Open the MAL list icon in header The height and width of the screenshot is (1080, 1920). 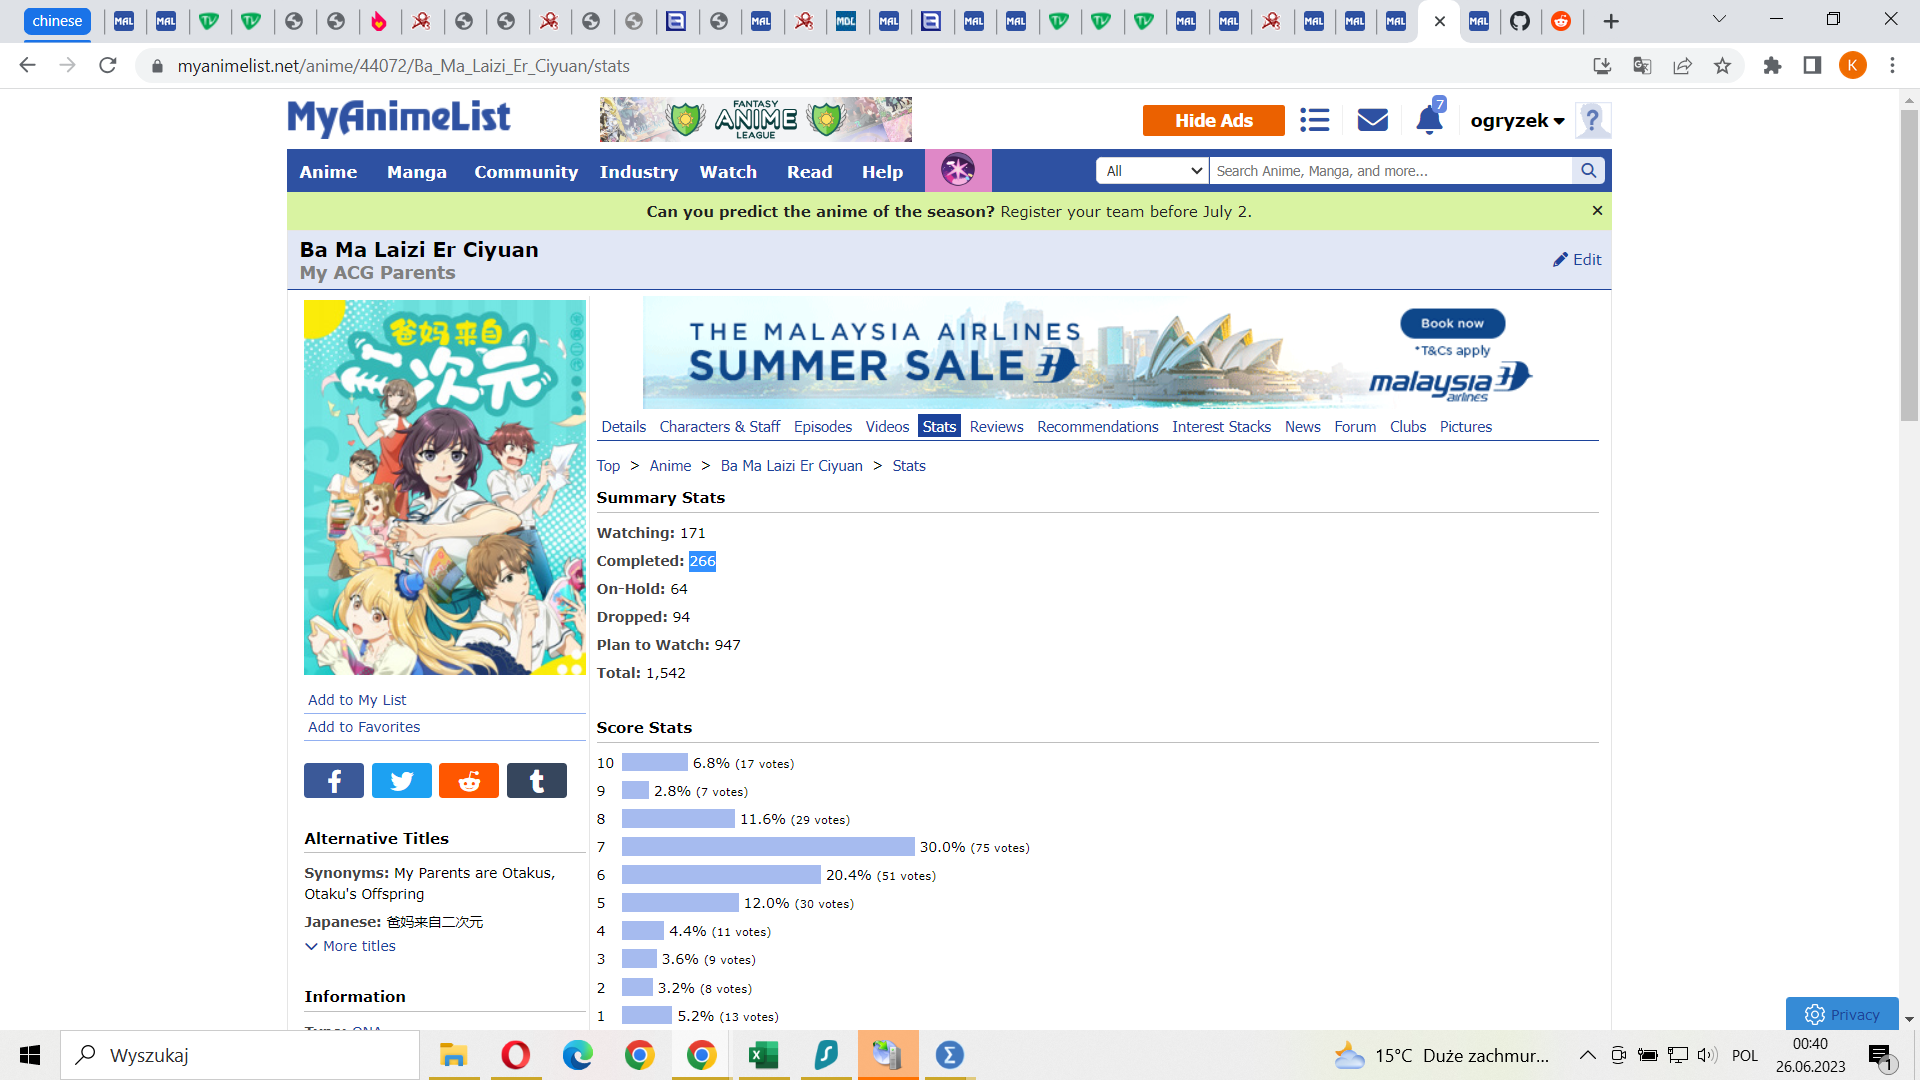pos(1314,120)
